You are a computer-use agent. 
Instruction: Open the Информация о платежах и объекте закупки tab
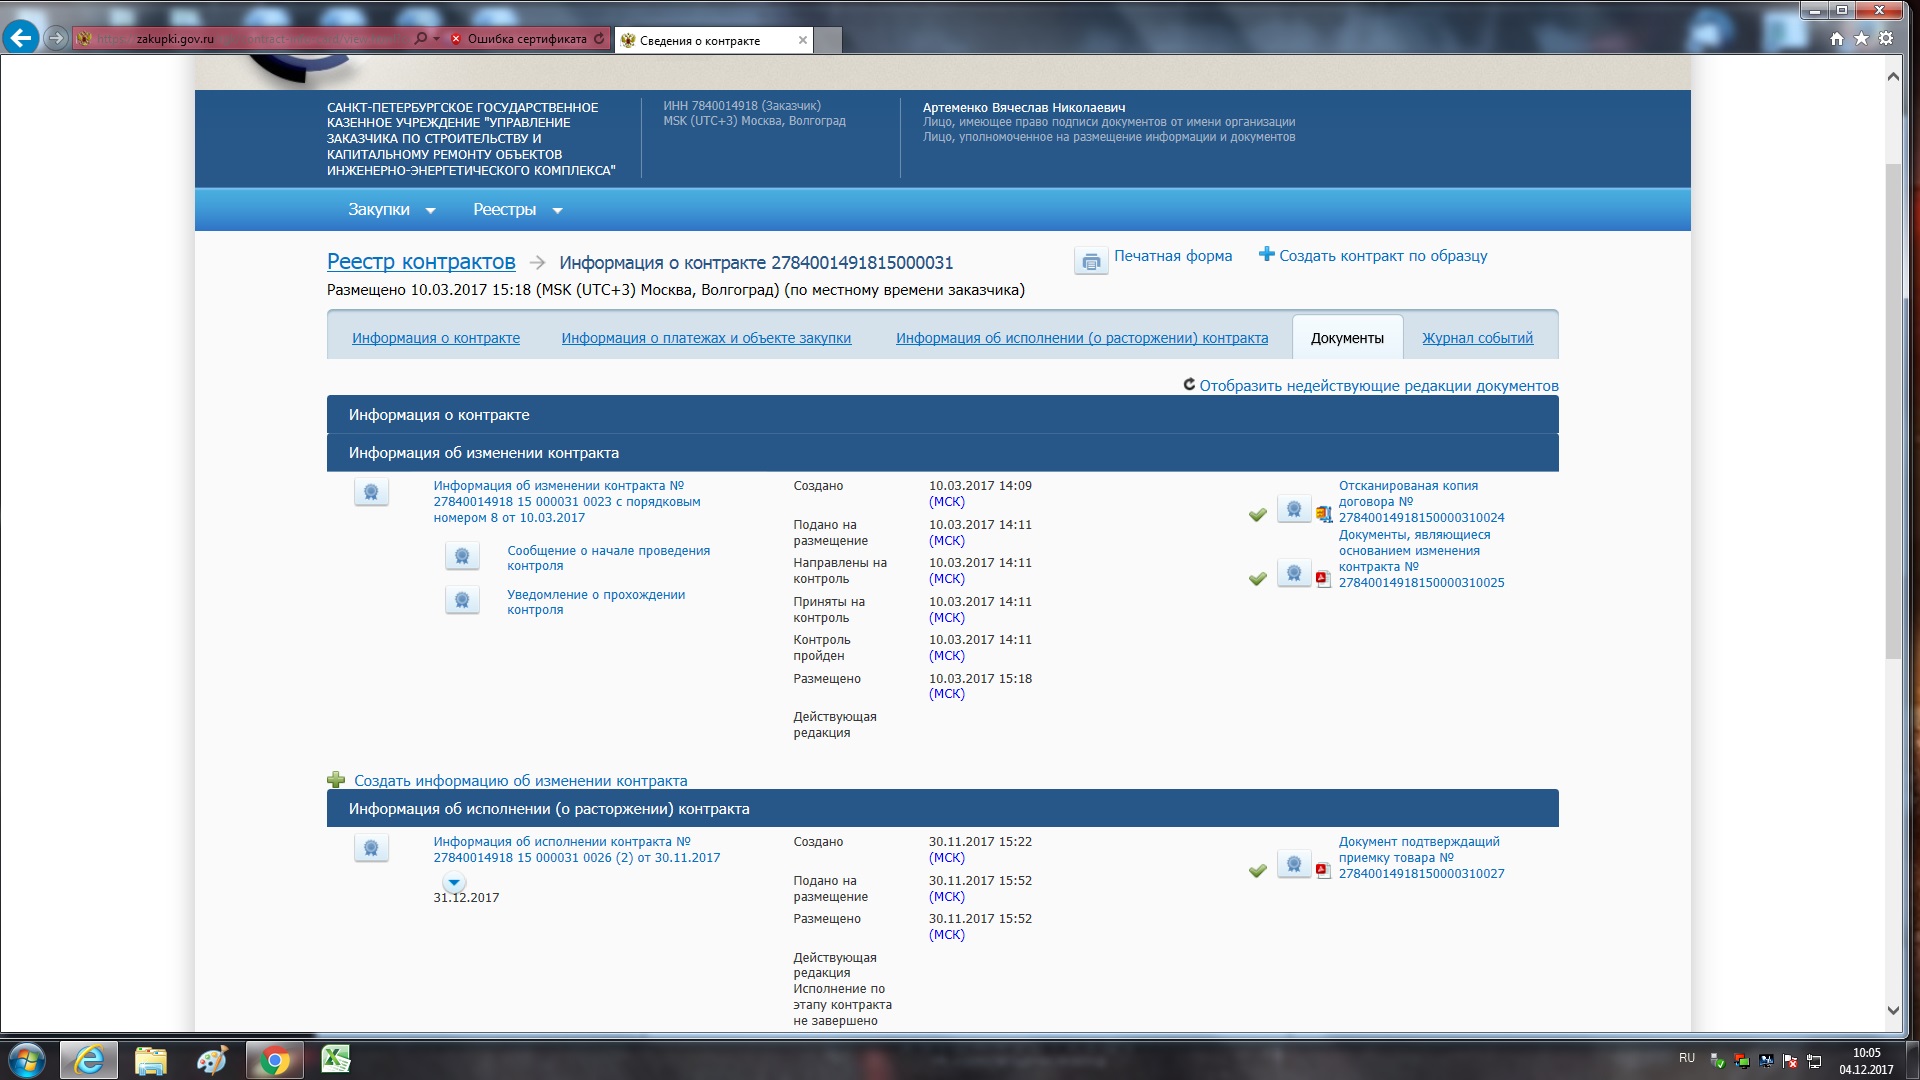pos(706,338)
